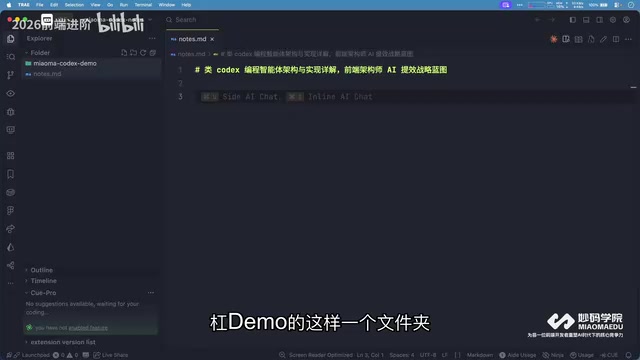Open the database icon in the activity bar
The width and height of the screenshot is (640, 360).
[11, 192]
